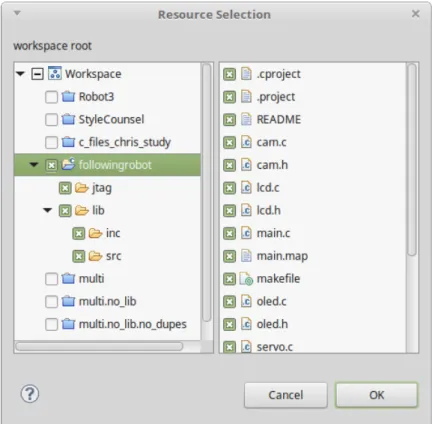Click the main.map file icon
432x424 pixels.
pyautogui.click(x=246, y=256)
